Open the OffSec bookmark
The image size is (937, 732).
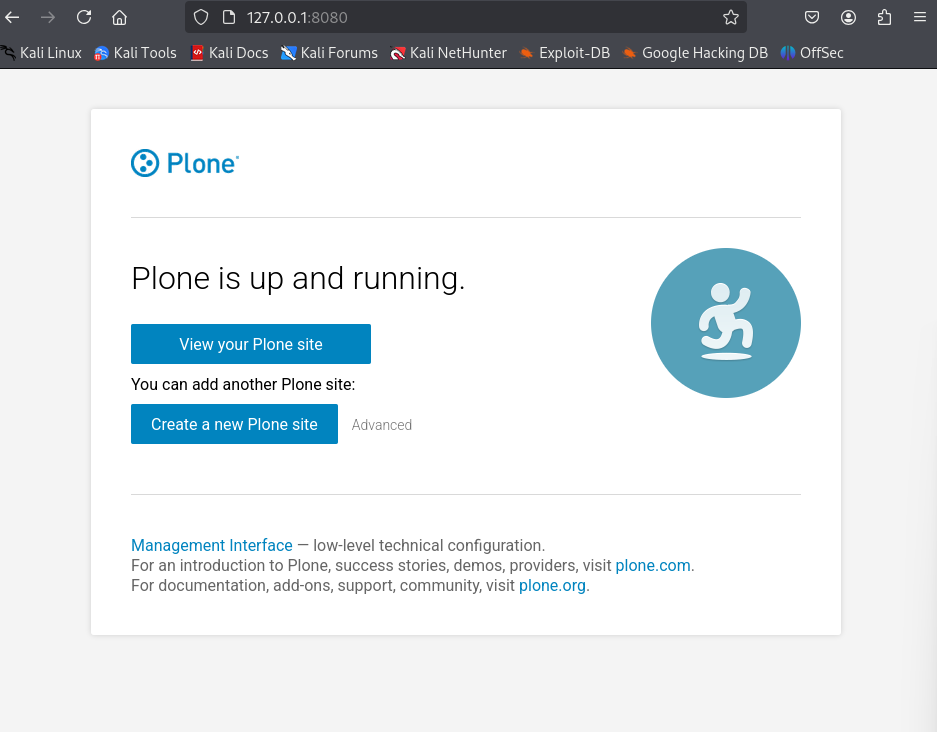pyautogui.click(x=812, y=53)
